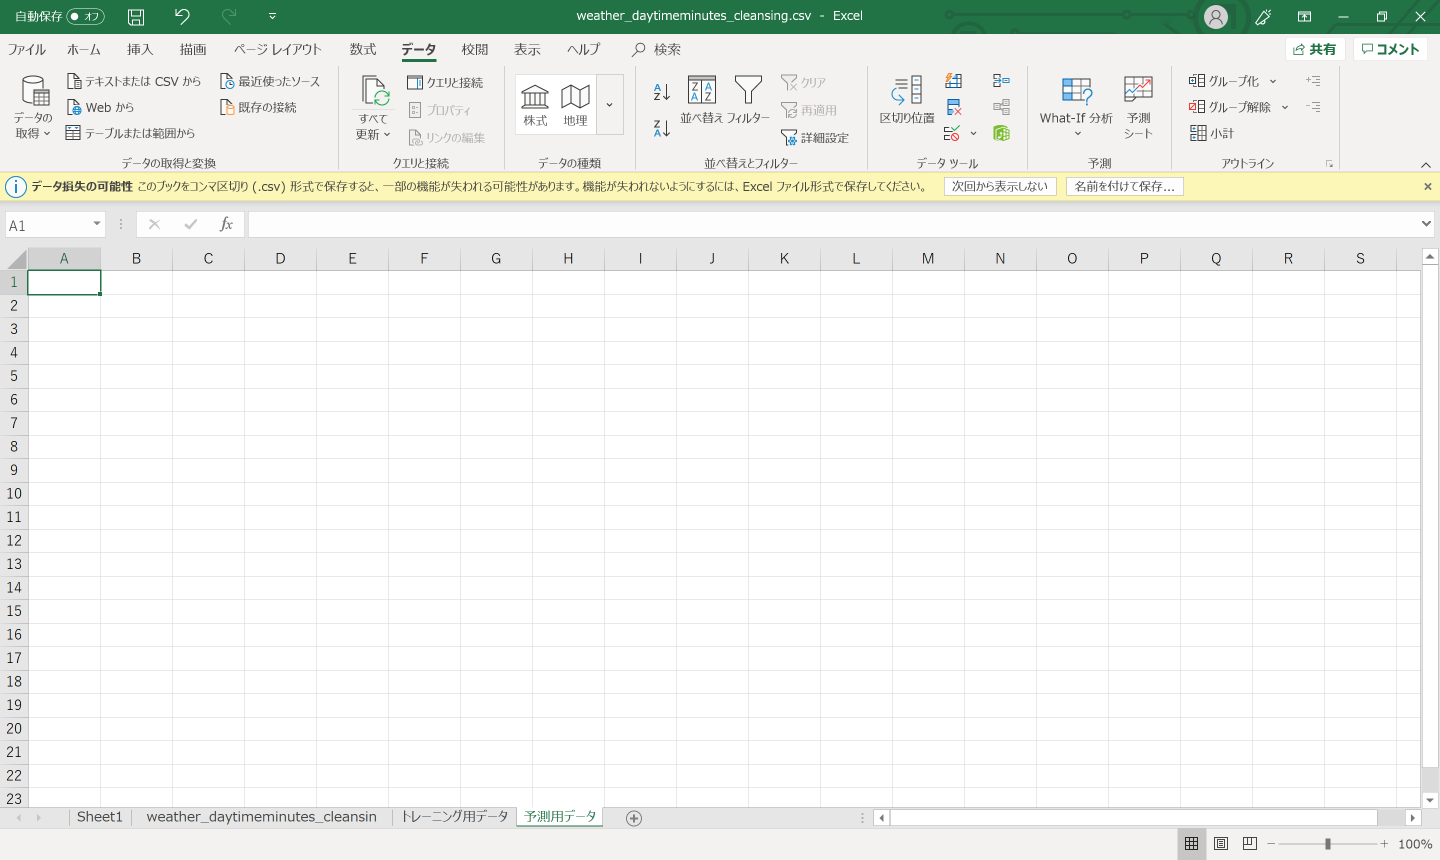
Task: Expand data types gallery arrow
Action: click(x=610, y=104)
